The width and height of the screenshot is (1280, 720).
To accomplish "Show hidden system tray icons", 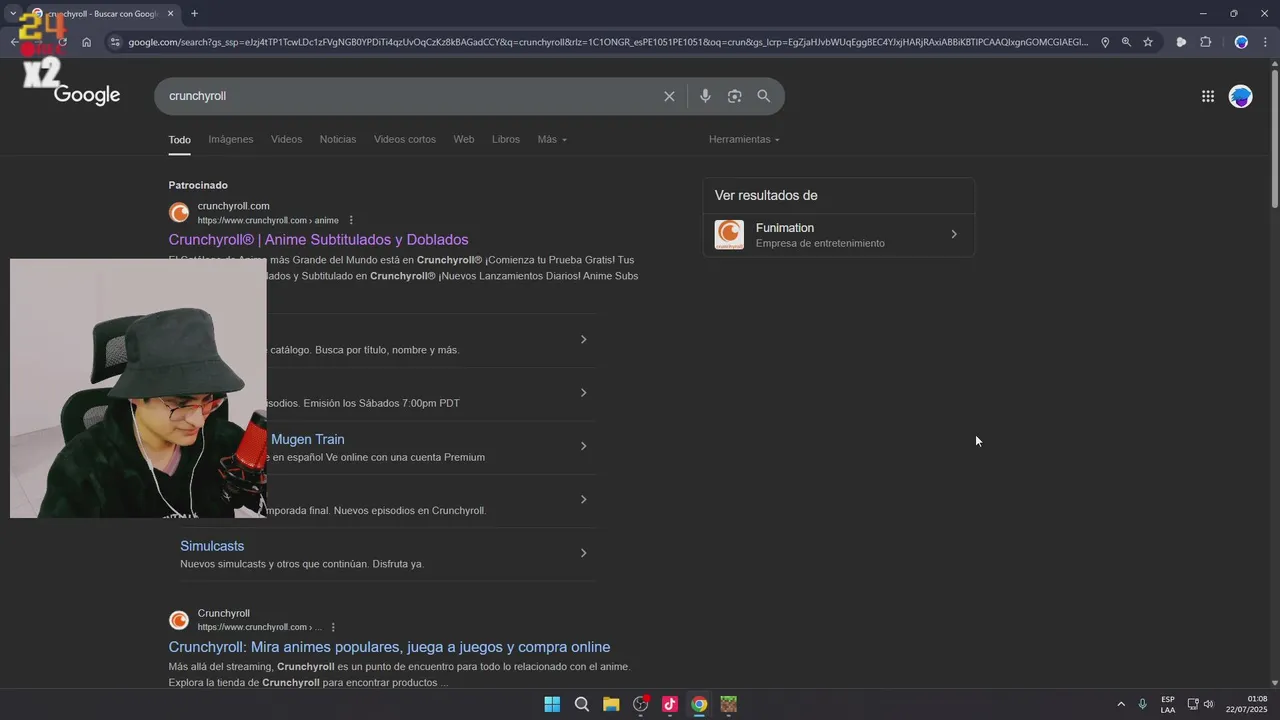I will pyautogui.click(x=1121, y=704).
